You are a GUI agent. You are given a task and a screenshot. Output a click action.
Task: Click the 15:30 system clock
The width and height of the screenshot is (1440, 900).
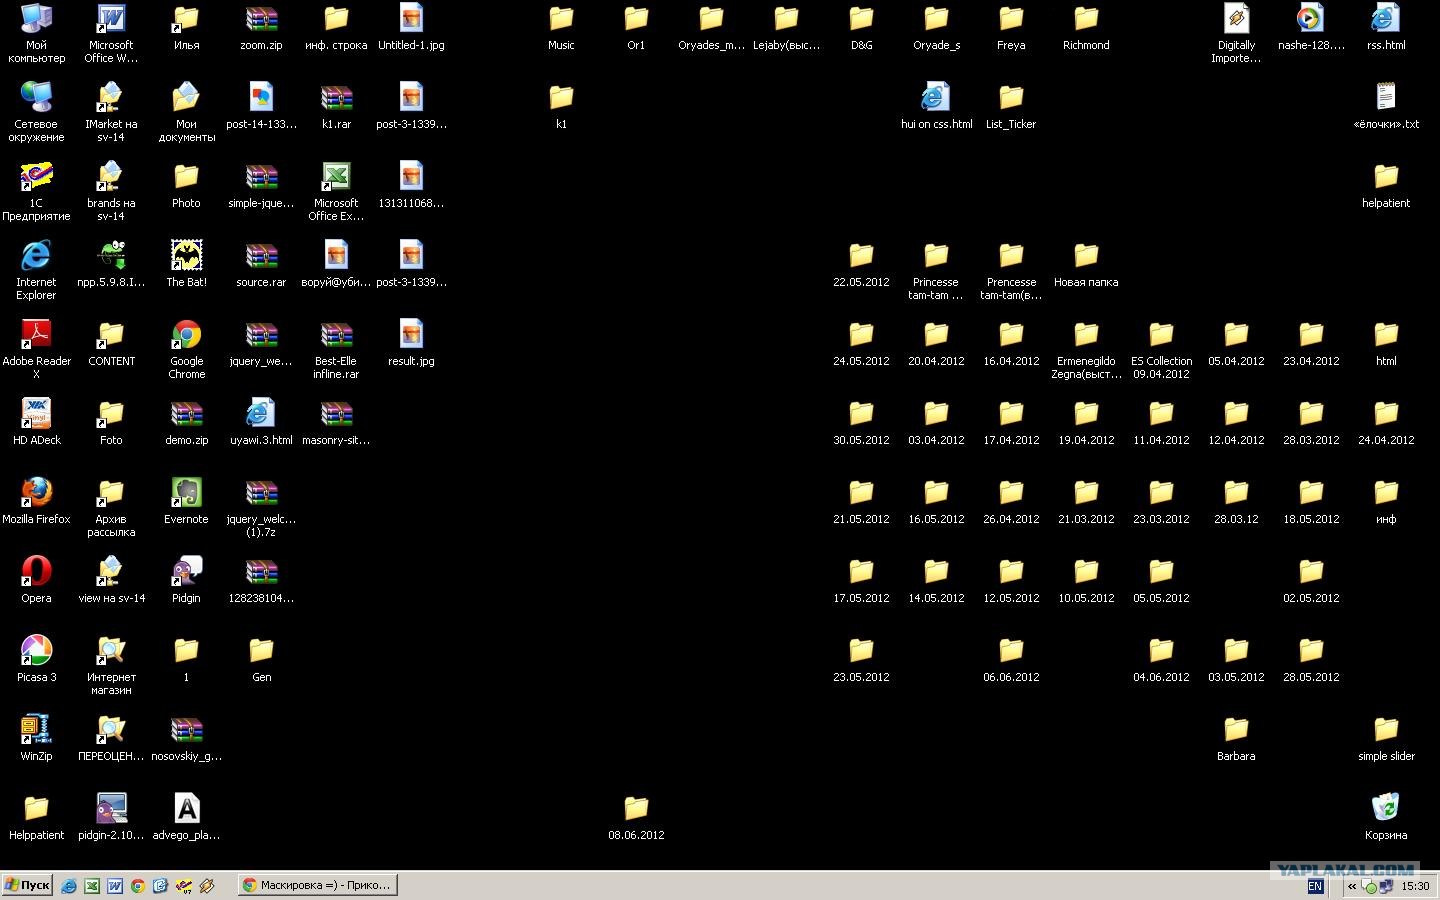pos(1415,886)
